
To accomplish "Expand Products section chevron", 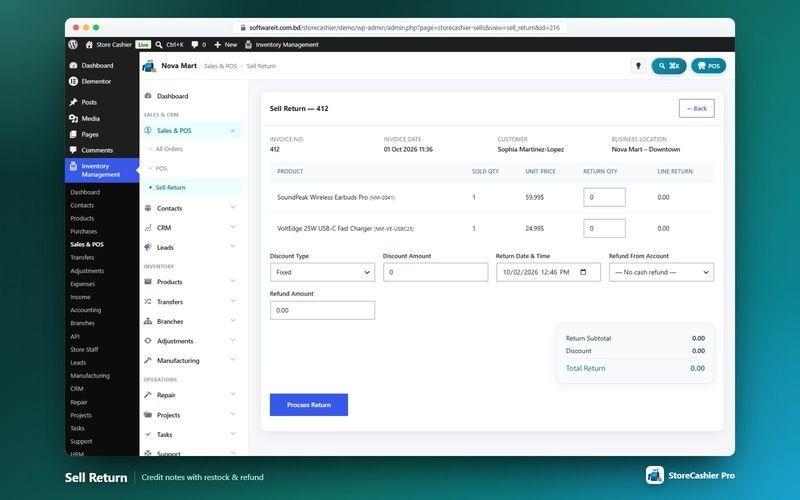I will coord(233,281).
